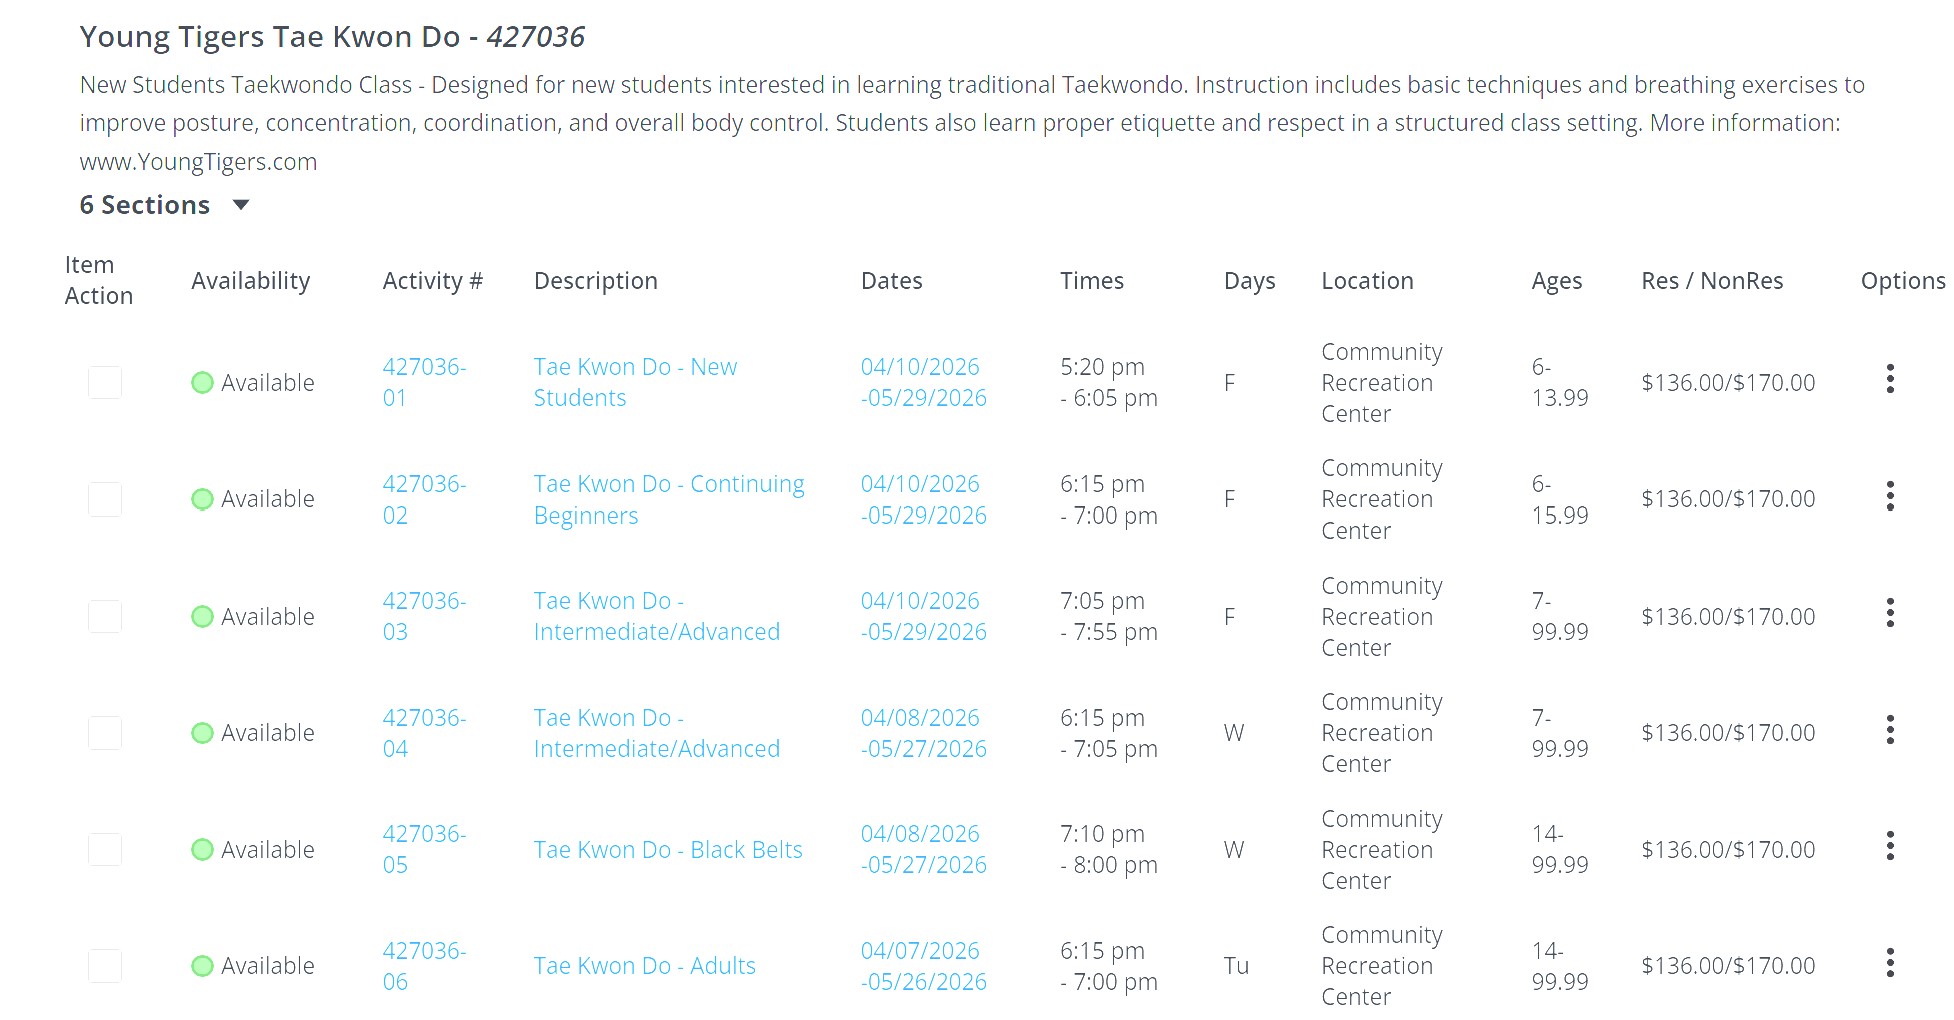This screenshot has height=1020, width=1954.
Task: Check the box for New Students section
Action: (105, 383)
